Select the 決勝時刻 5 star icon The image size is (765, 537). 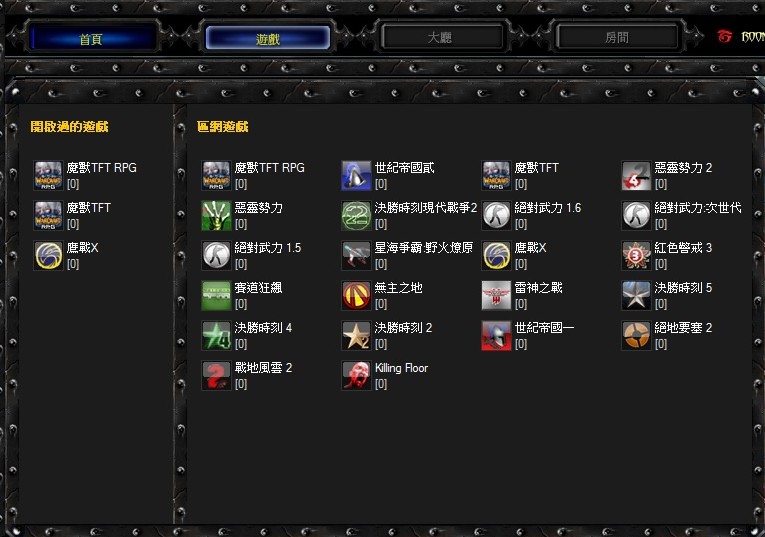(x=636, y=295)
